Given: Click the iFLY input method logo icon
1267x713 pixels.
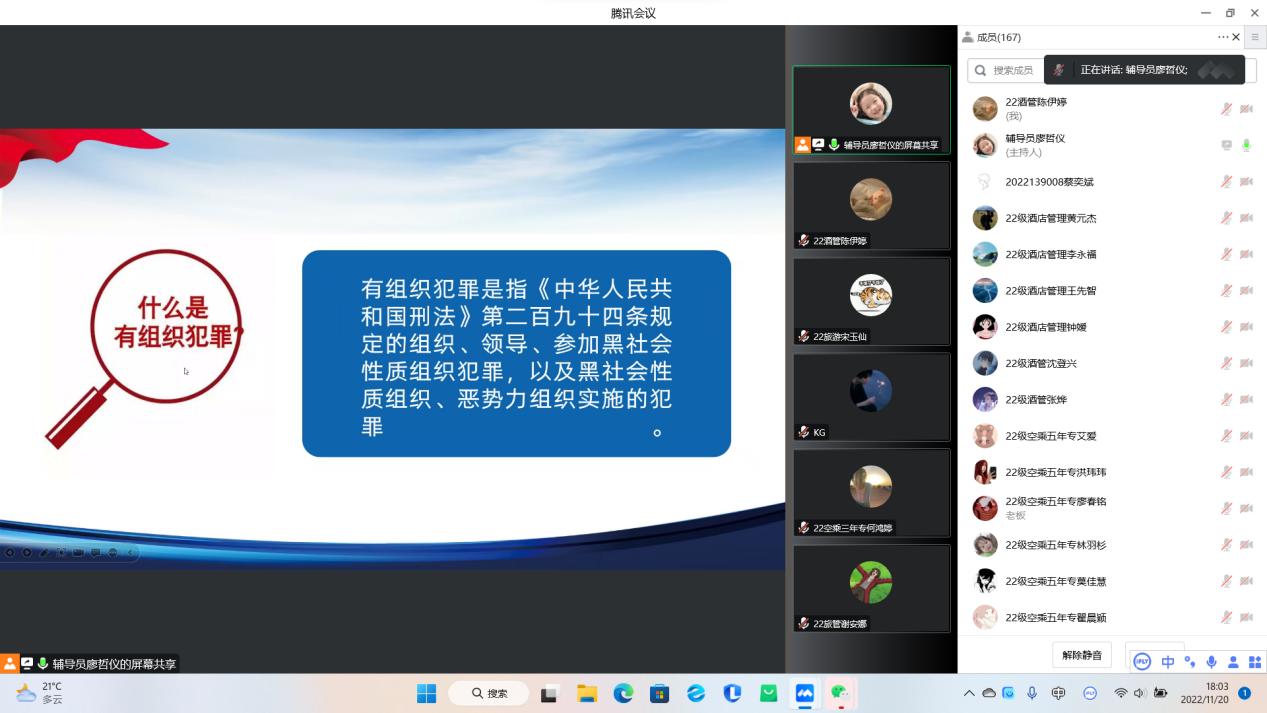Looking at the screenshot, I should coord(1142,662).
